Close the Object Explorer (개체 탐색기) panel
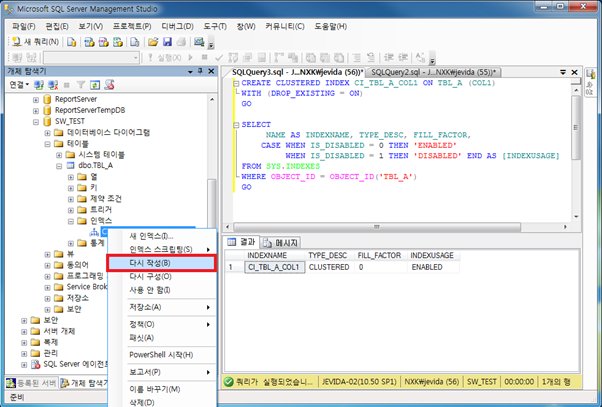Screen dimensions: 602x407 (211, 71)
